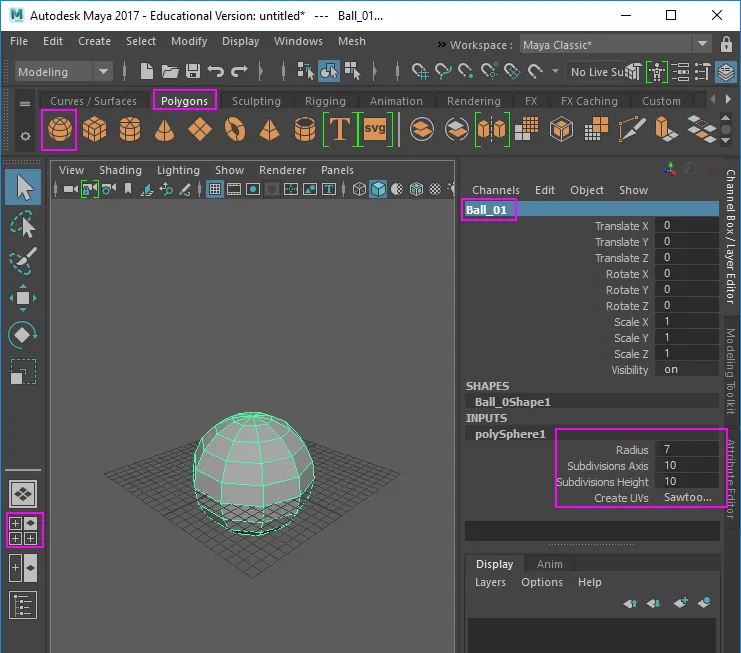This screenshot has height=653, width=741.
Task: Create a polygon sphere from the shelf
Action: pyautogui.click(x=60, y=129)
